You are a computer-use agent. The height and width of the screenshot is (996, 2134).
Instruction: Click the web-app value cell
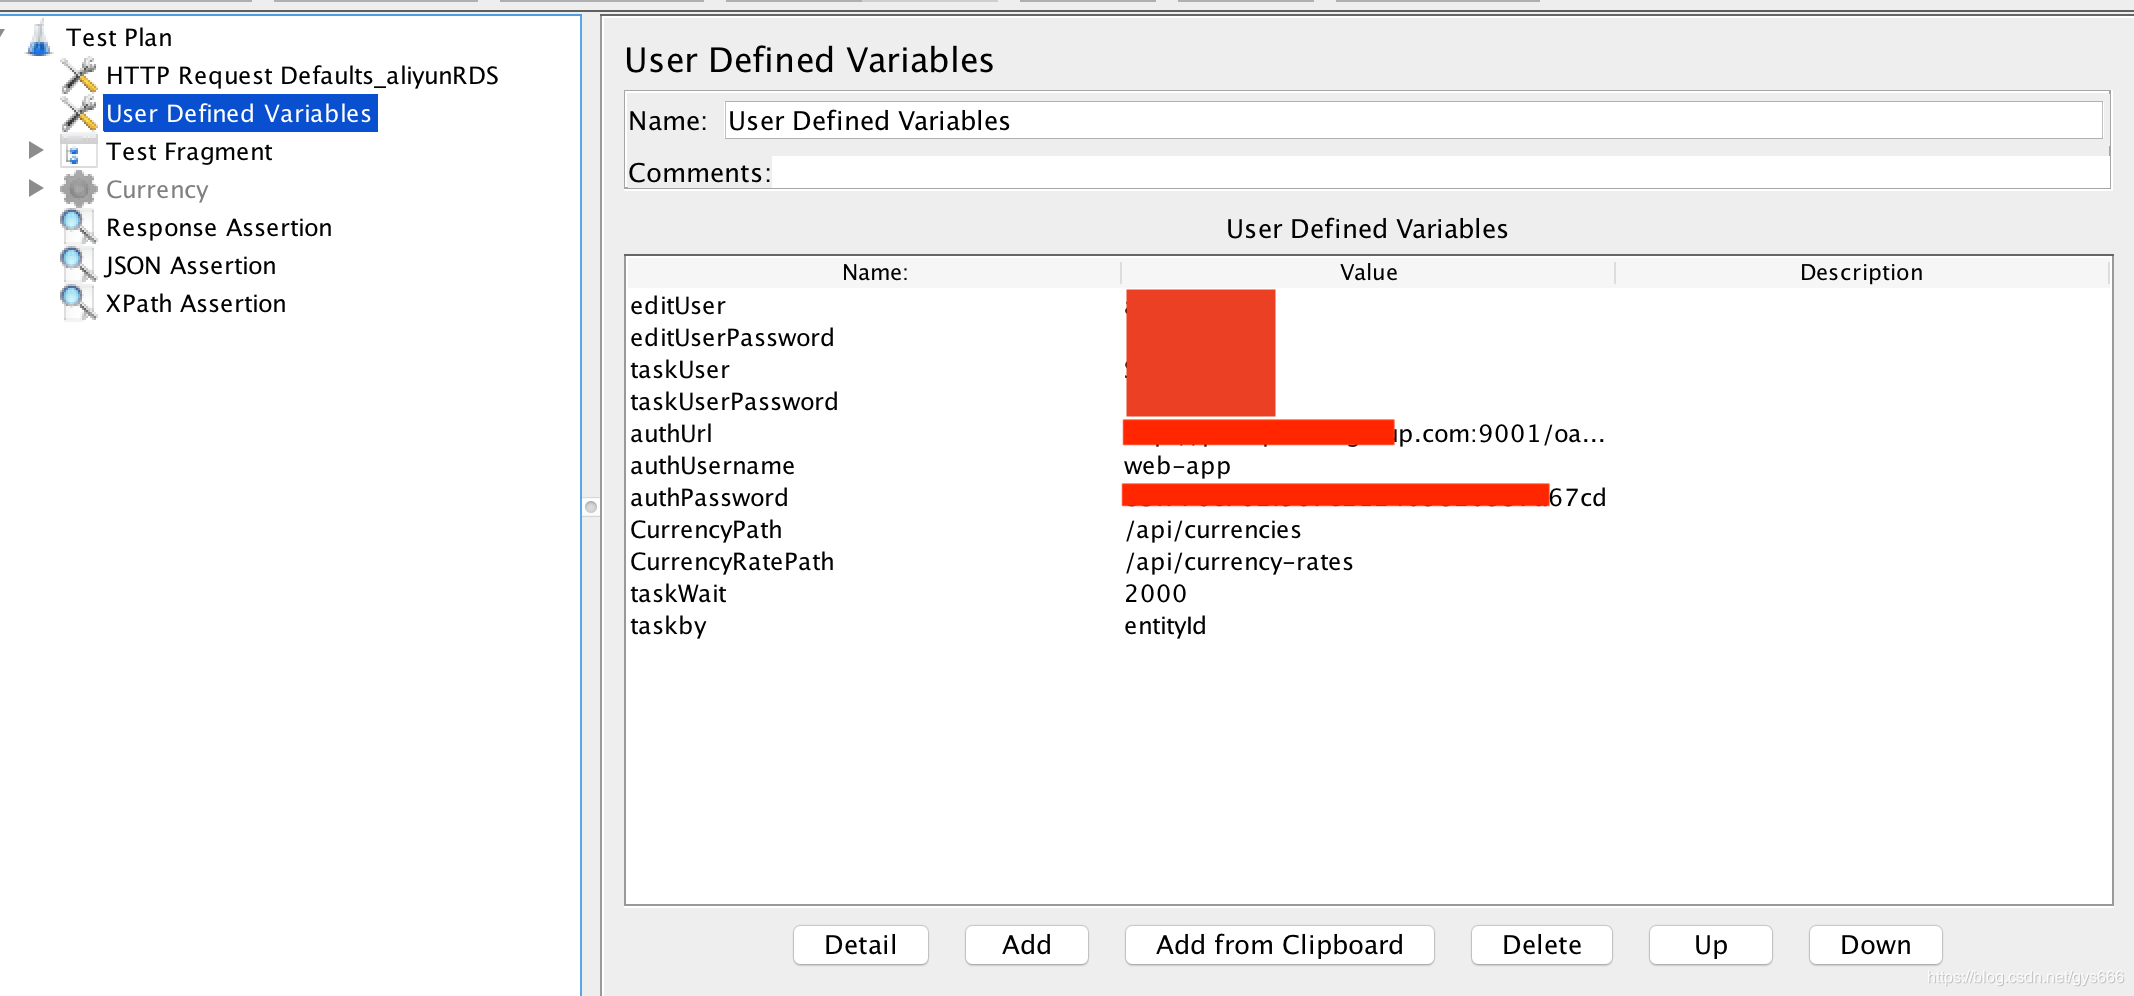coord(1368,466)
